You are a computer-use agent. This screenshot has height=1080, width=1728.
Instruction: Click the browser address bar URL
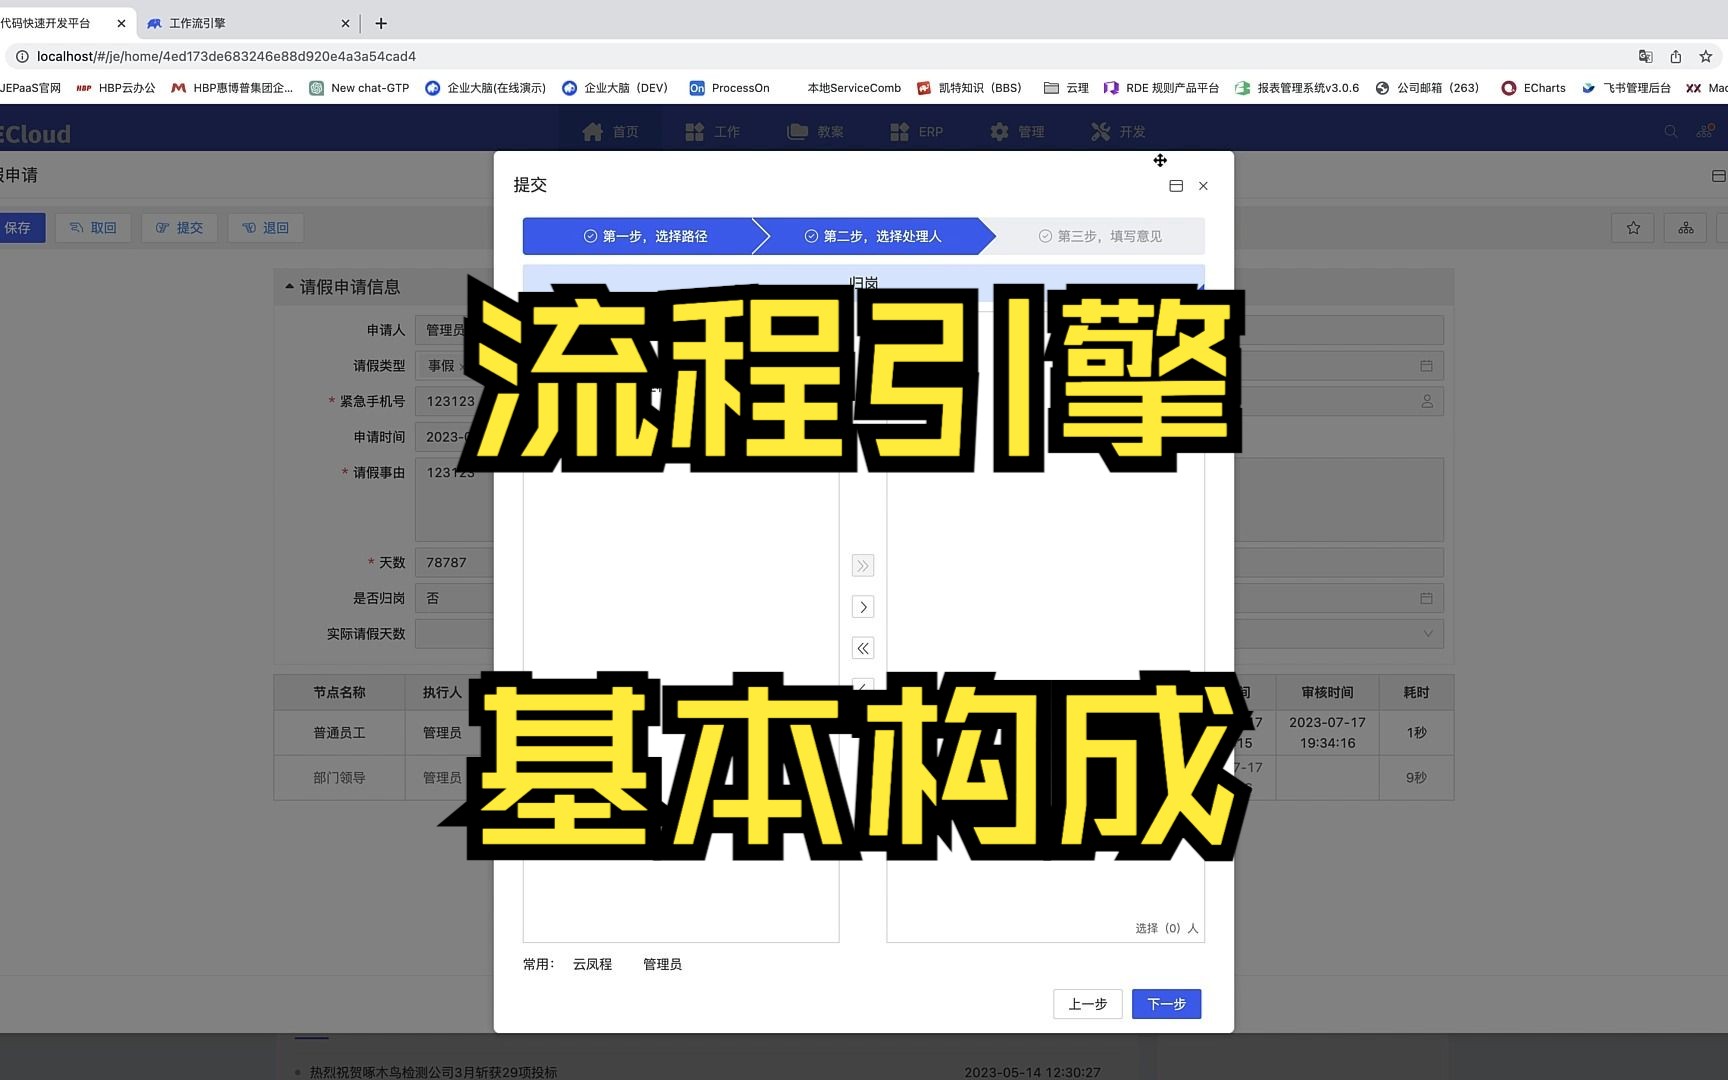pos(226,56)
